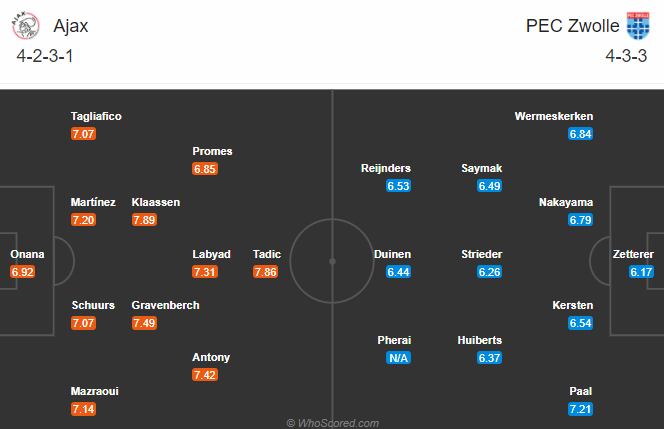Click the Ajax club crest logo
The image size is (664, 429).
tap(25, 25)
